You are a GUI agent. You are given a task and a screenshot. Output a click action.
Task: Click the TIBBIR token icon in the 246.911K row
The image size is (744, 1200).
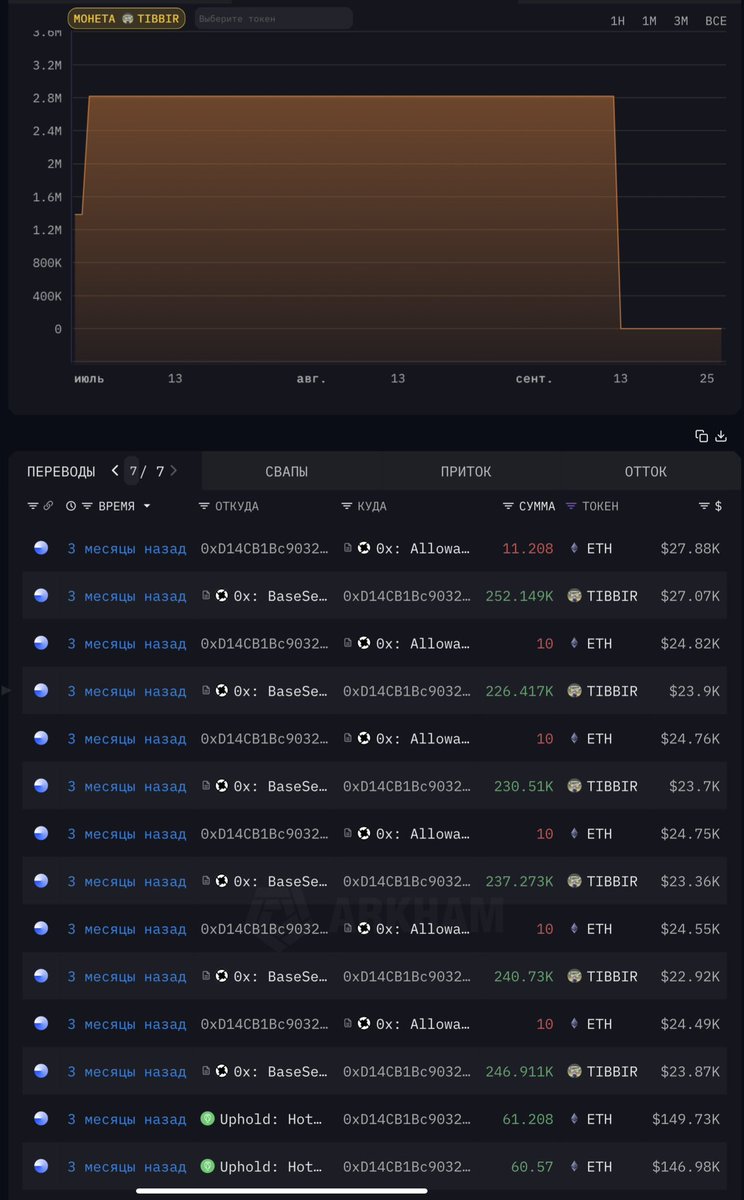(x=574, y=1071)
